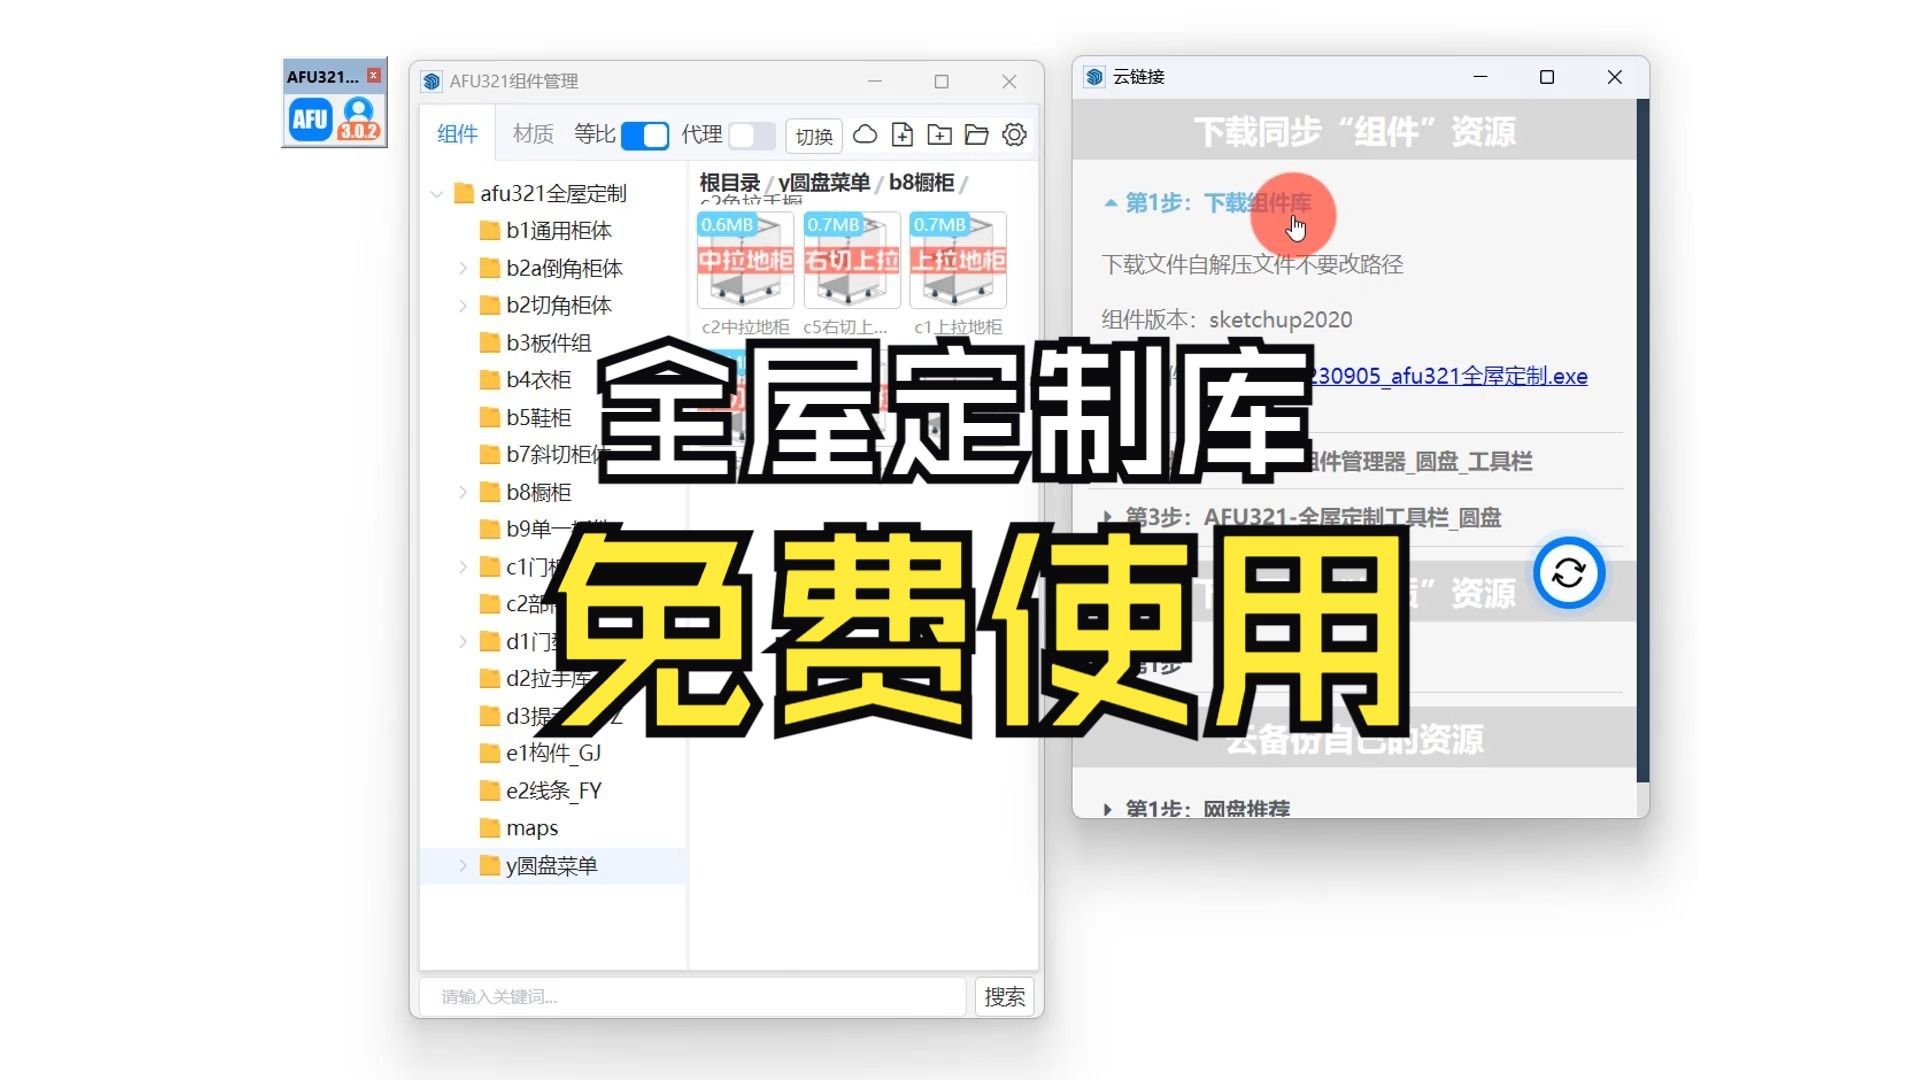This screenshot has height=1080, width=1920.
Task: Open the cloud link icon in toolbar
Action: click(865, 135)
